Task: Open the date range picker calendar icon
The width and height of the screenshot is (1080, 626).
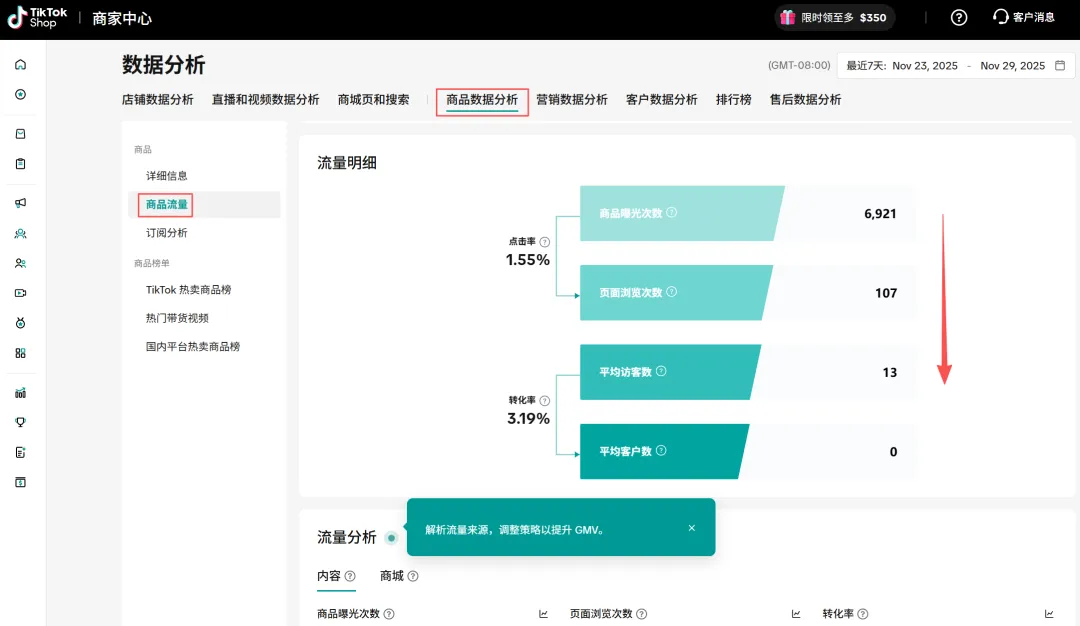Action: 1060,66
